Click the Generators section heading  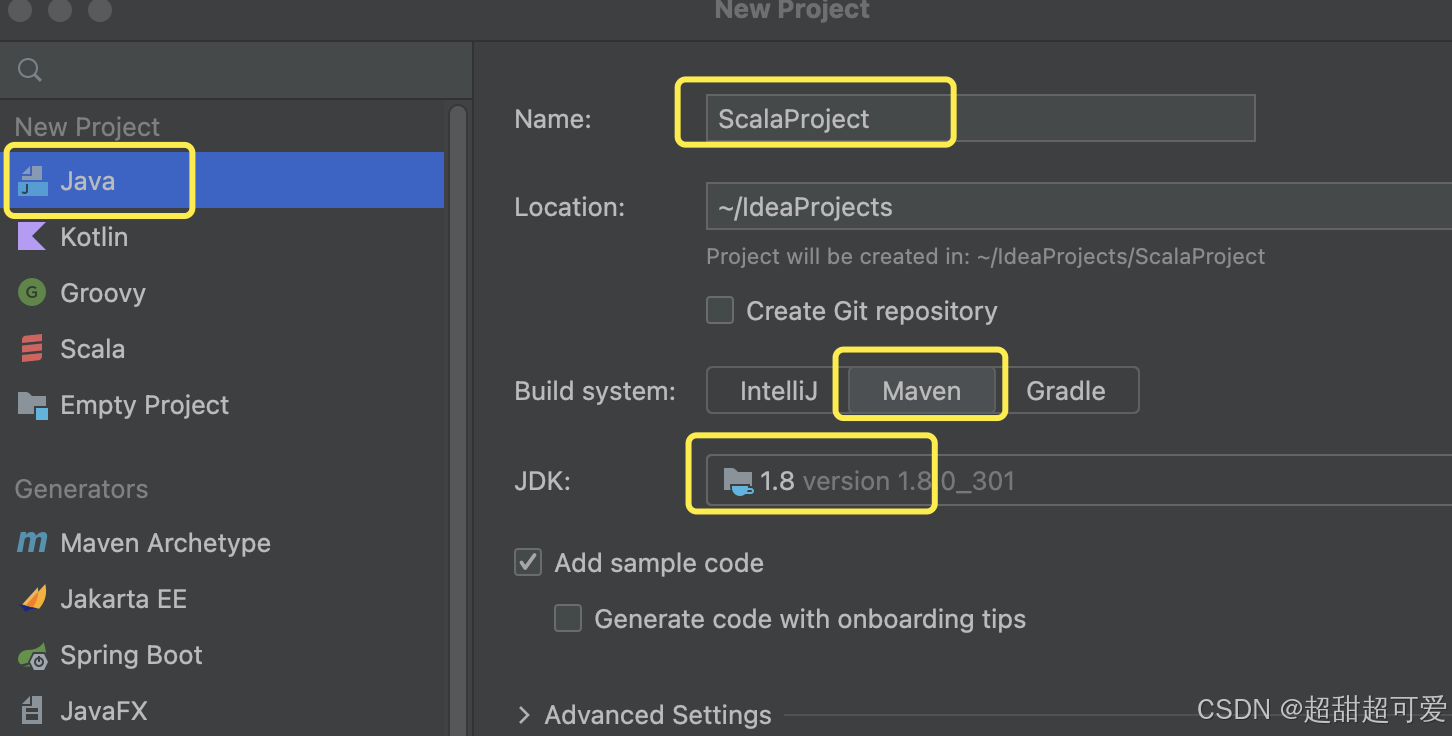click(x=81, y=489)
